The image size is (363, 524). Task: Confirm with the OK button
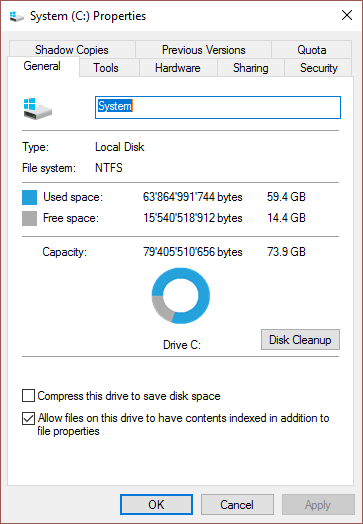coord(156,504)
